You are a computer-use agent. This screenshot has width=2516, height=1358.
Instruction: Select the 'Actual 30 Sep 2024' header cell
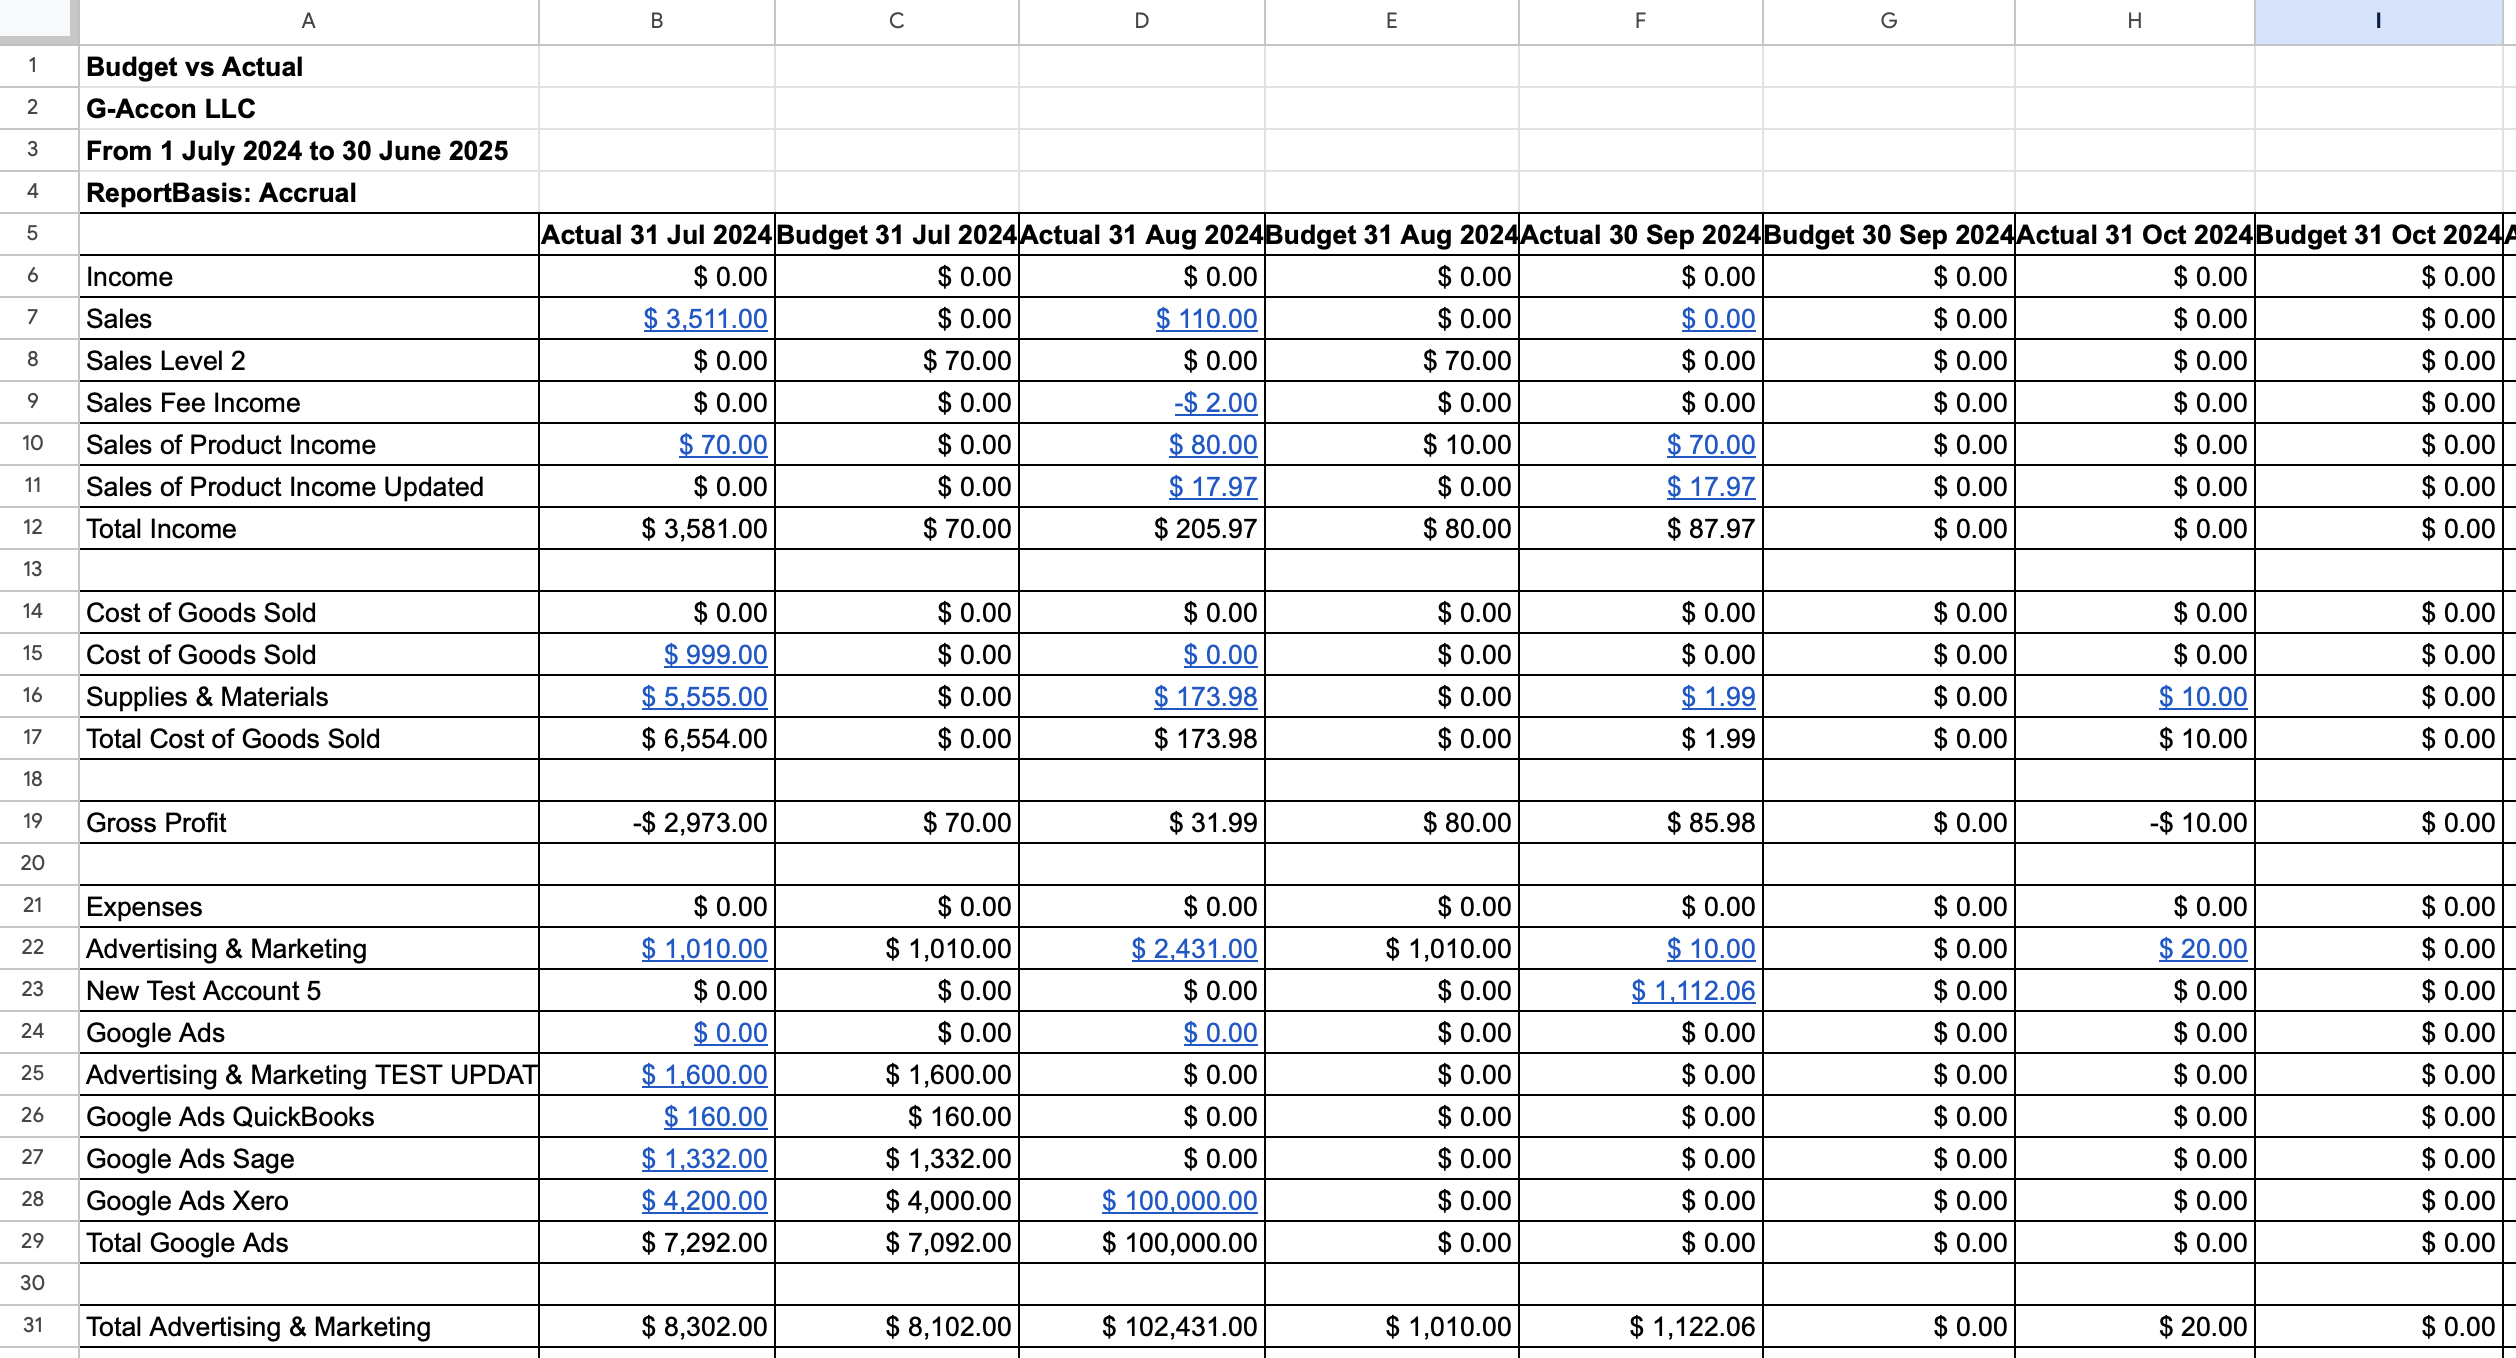(1641, 235)
